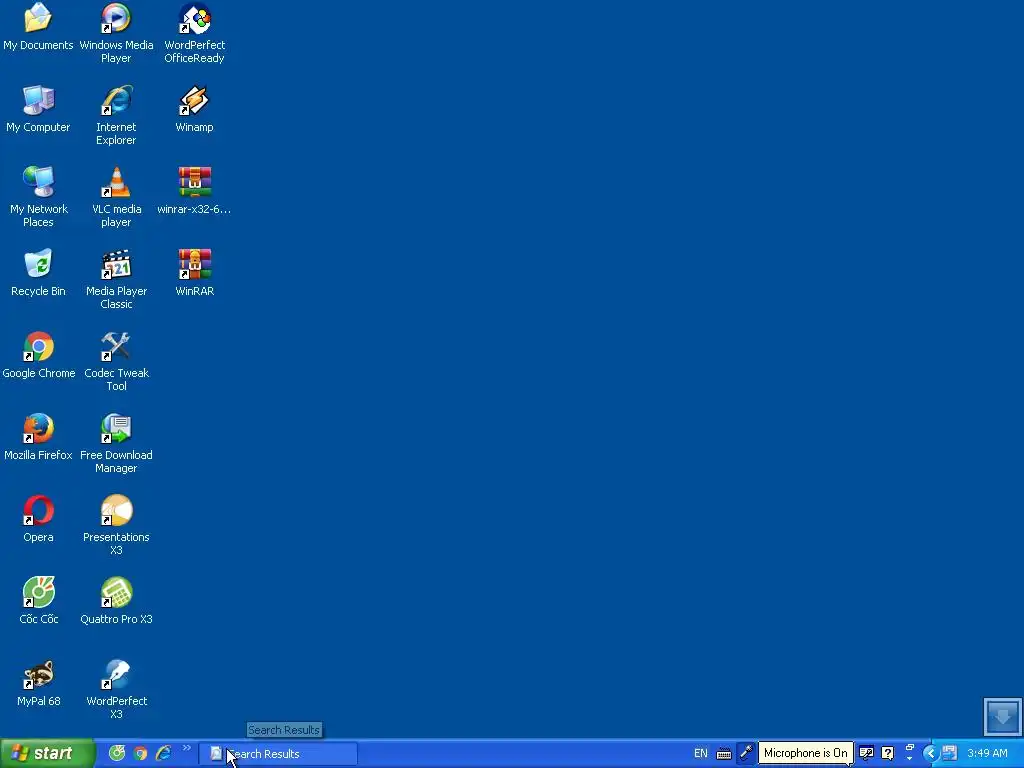Expand the Quick Launch overflow chevron
This screenshot has width=1024, height=768.
tap(187, 748)
